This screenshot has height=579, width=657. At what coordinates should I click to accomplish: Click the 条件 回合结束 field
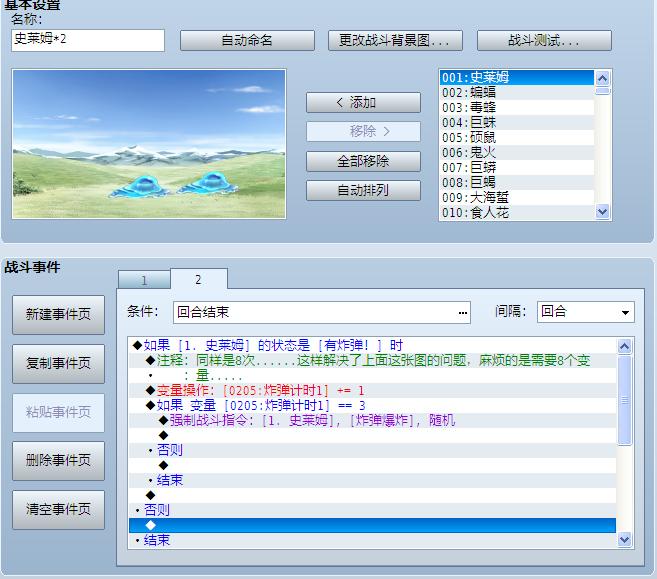coord(322,313)
